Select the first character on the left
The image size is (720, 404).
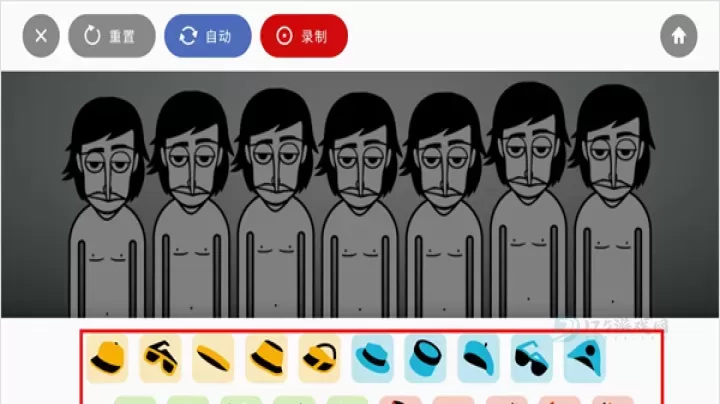pyautogui.click(x=107, y=207)
